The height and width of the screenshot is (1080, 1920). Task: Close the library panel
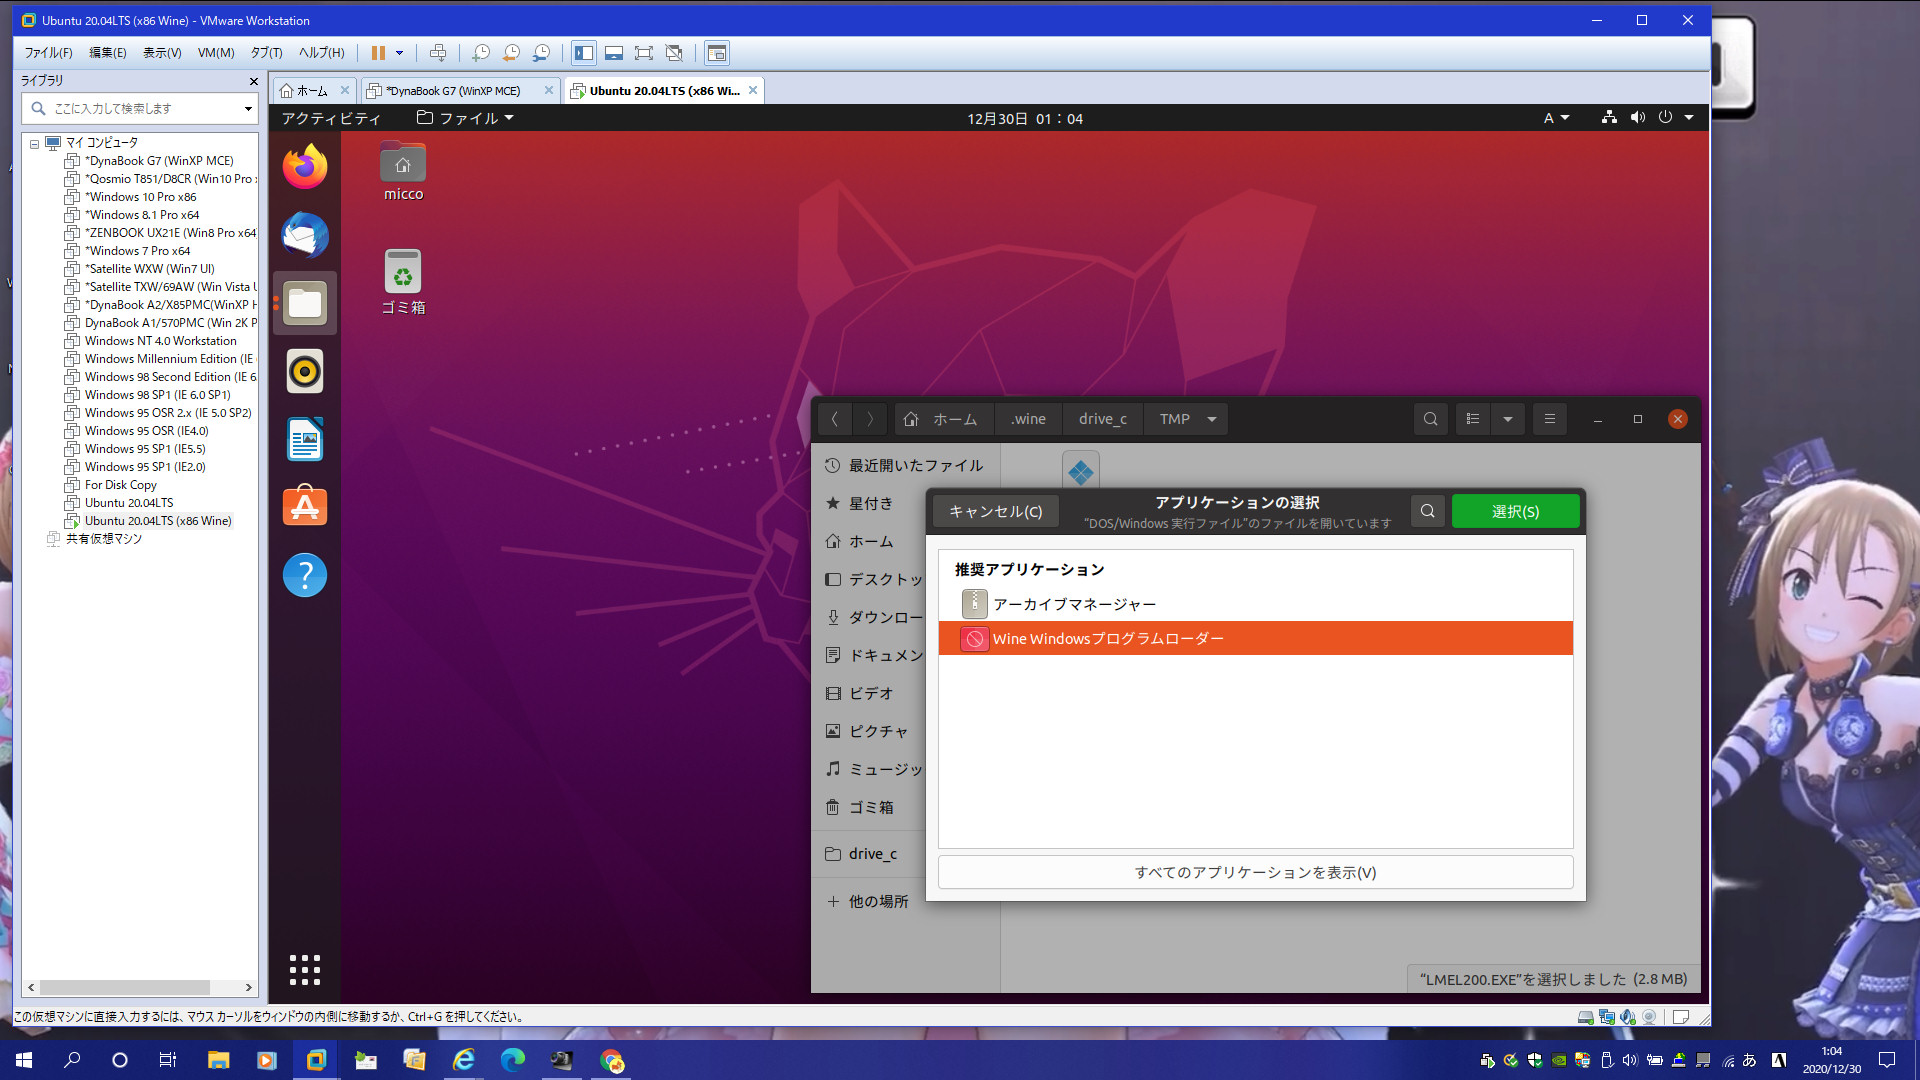(253, 81)
